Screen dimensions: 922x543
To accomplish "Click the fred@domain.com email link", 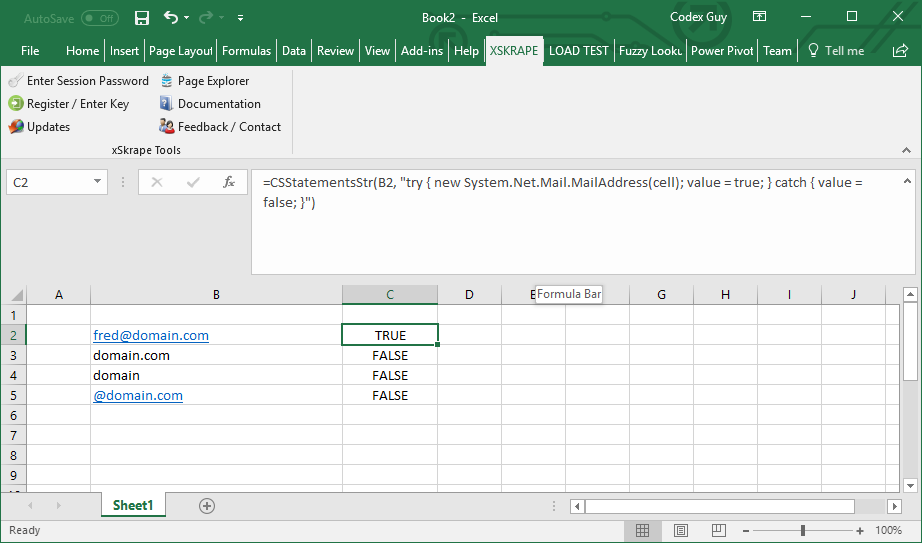I will tap(151, 335).
